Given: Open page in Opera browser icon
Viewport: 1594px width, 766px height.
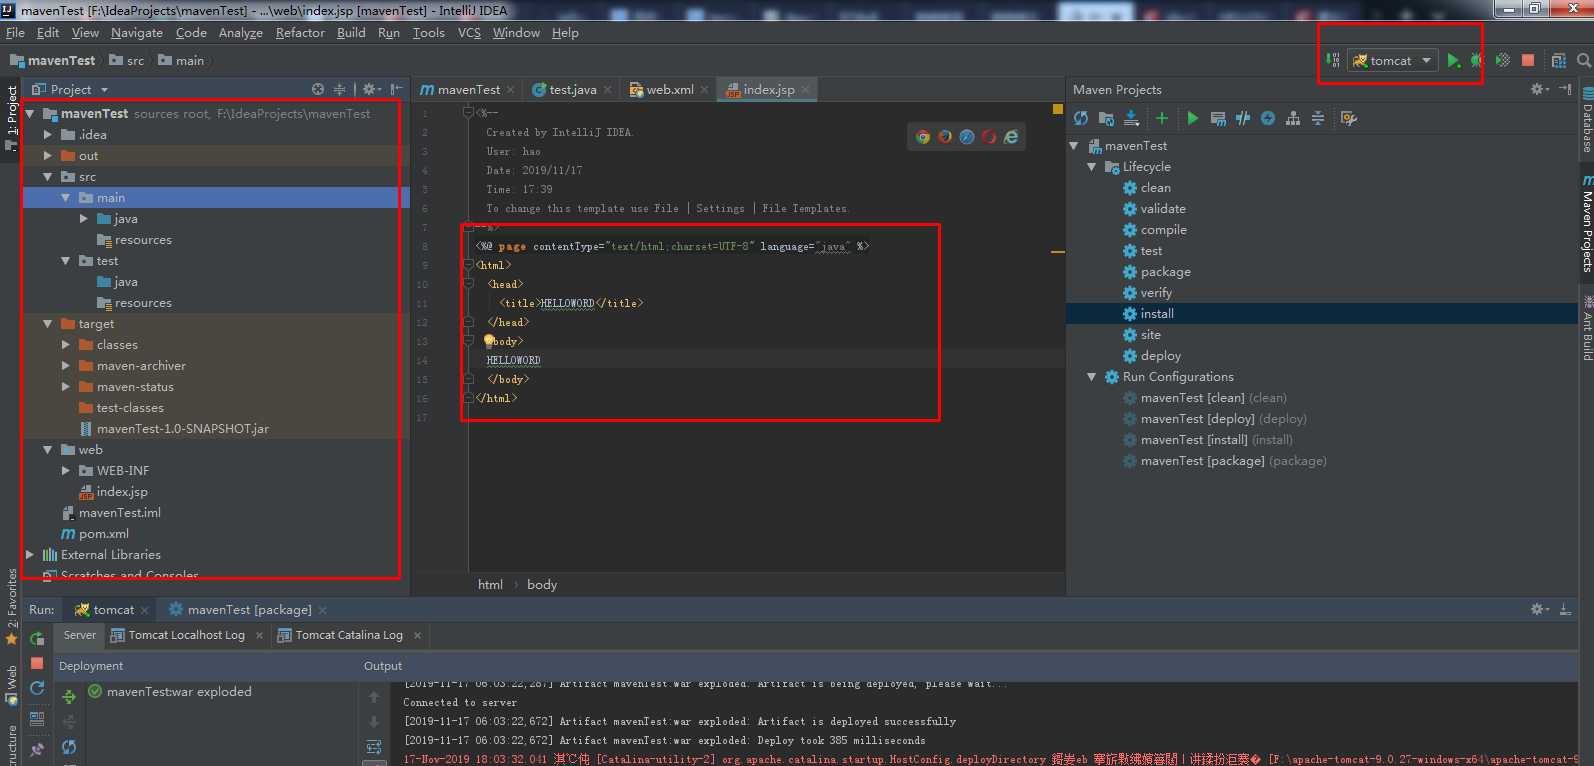Looking at the screenshot, I should click(x=989, y=137).
